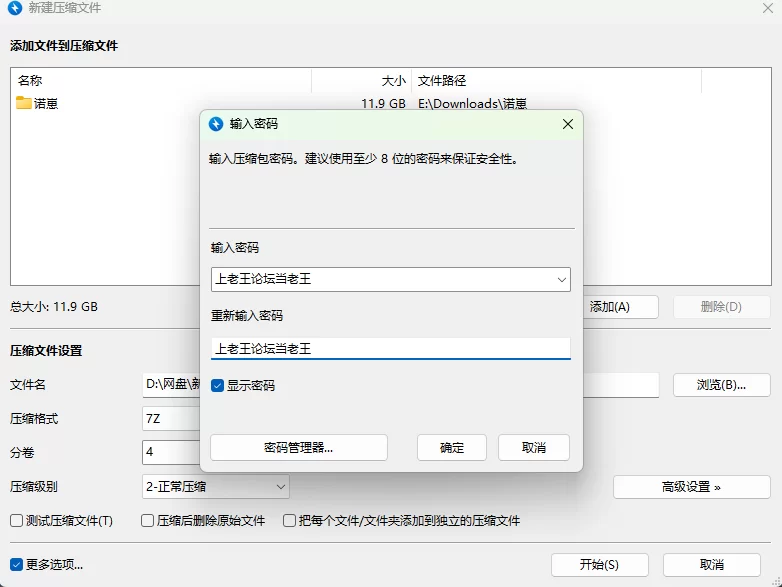Click the 文件路径 column header
782x587 pixels.
pos(557,80)
